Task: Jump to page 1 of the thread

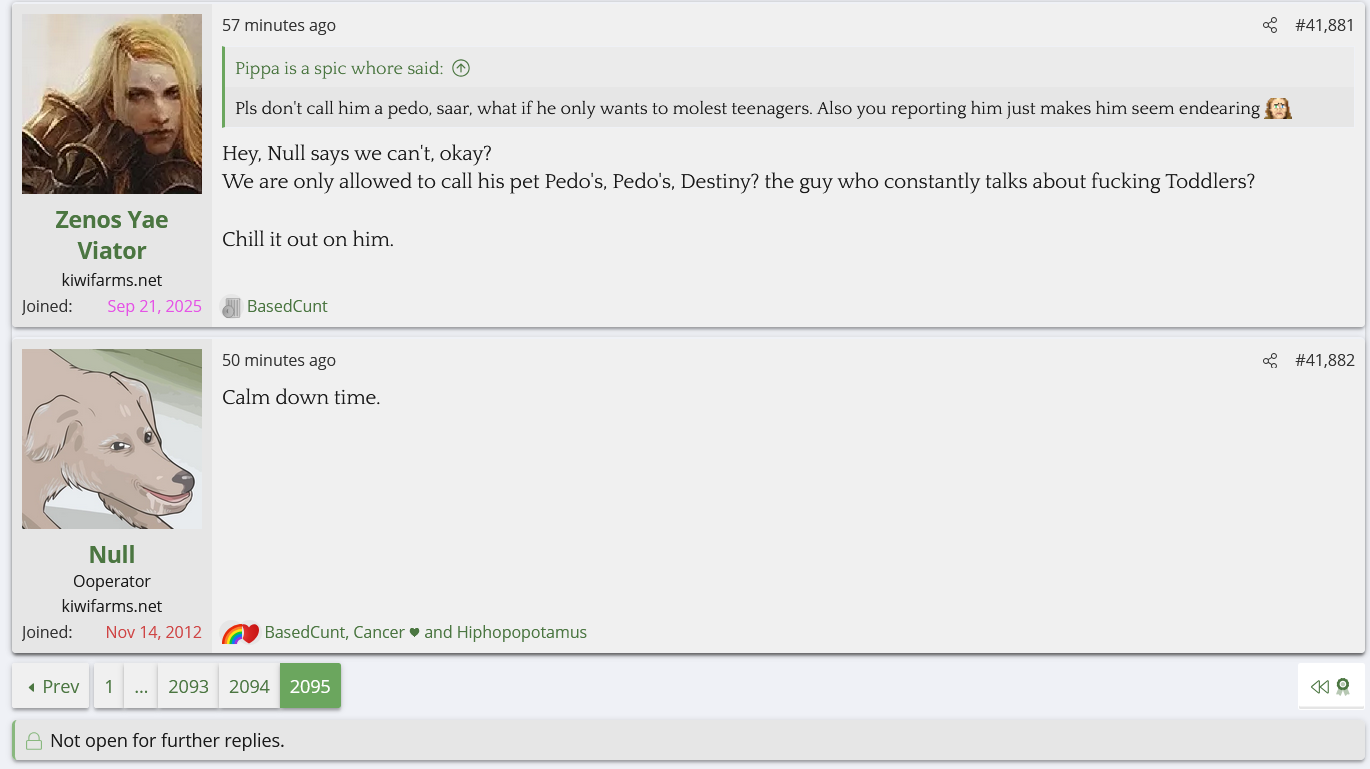Action: coord(109,686)
